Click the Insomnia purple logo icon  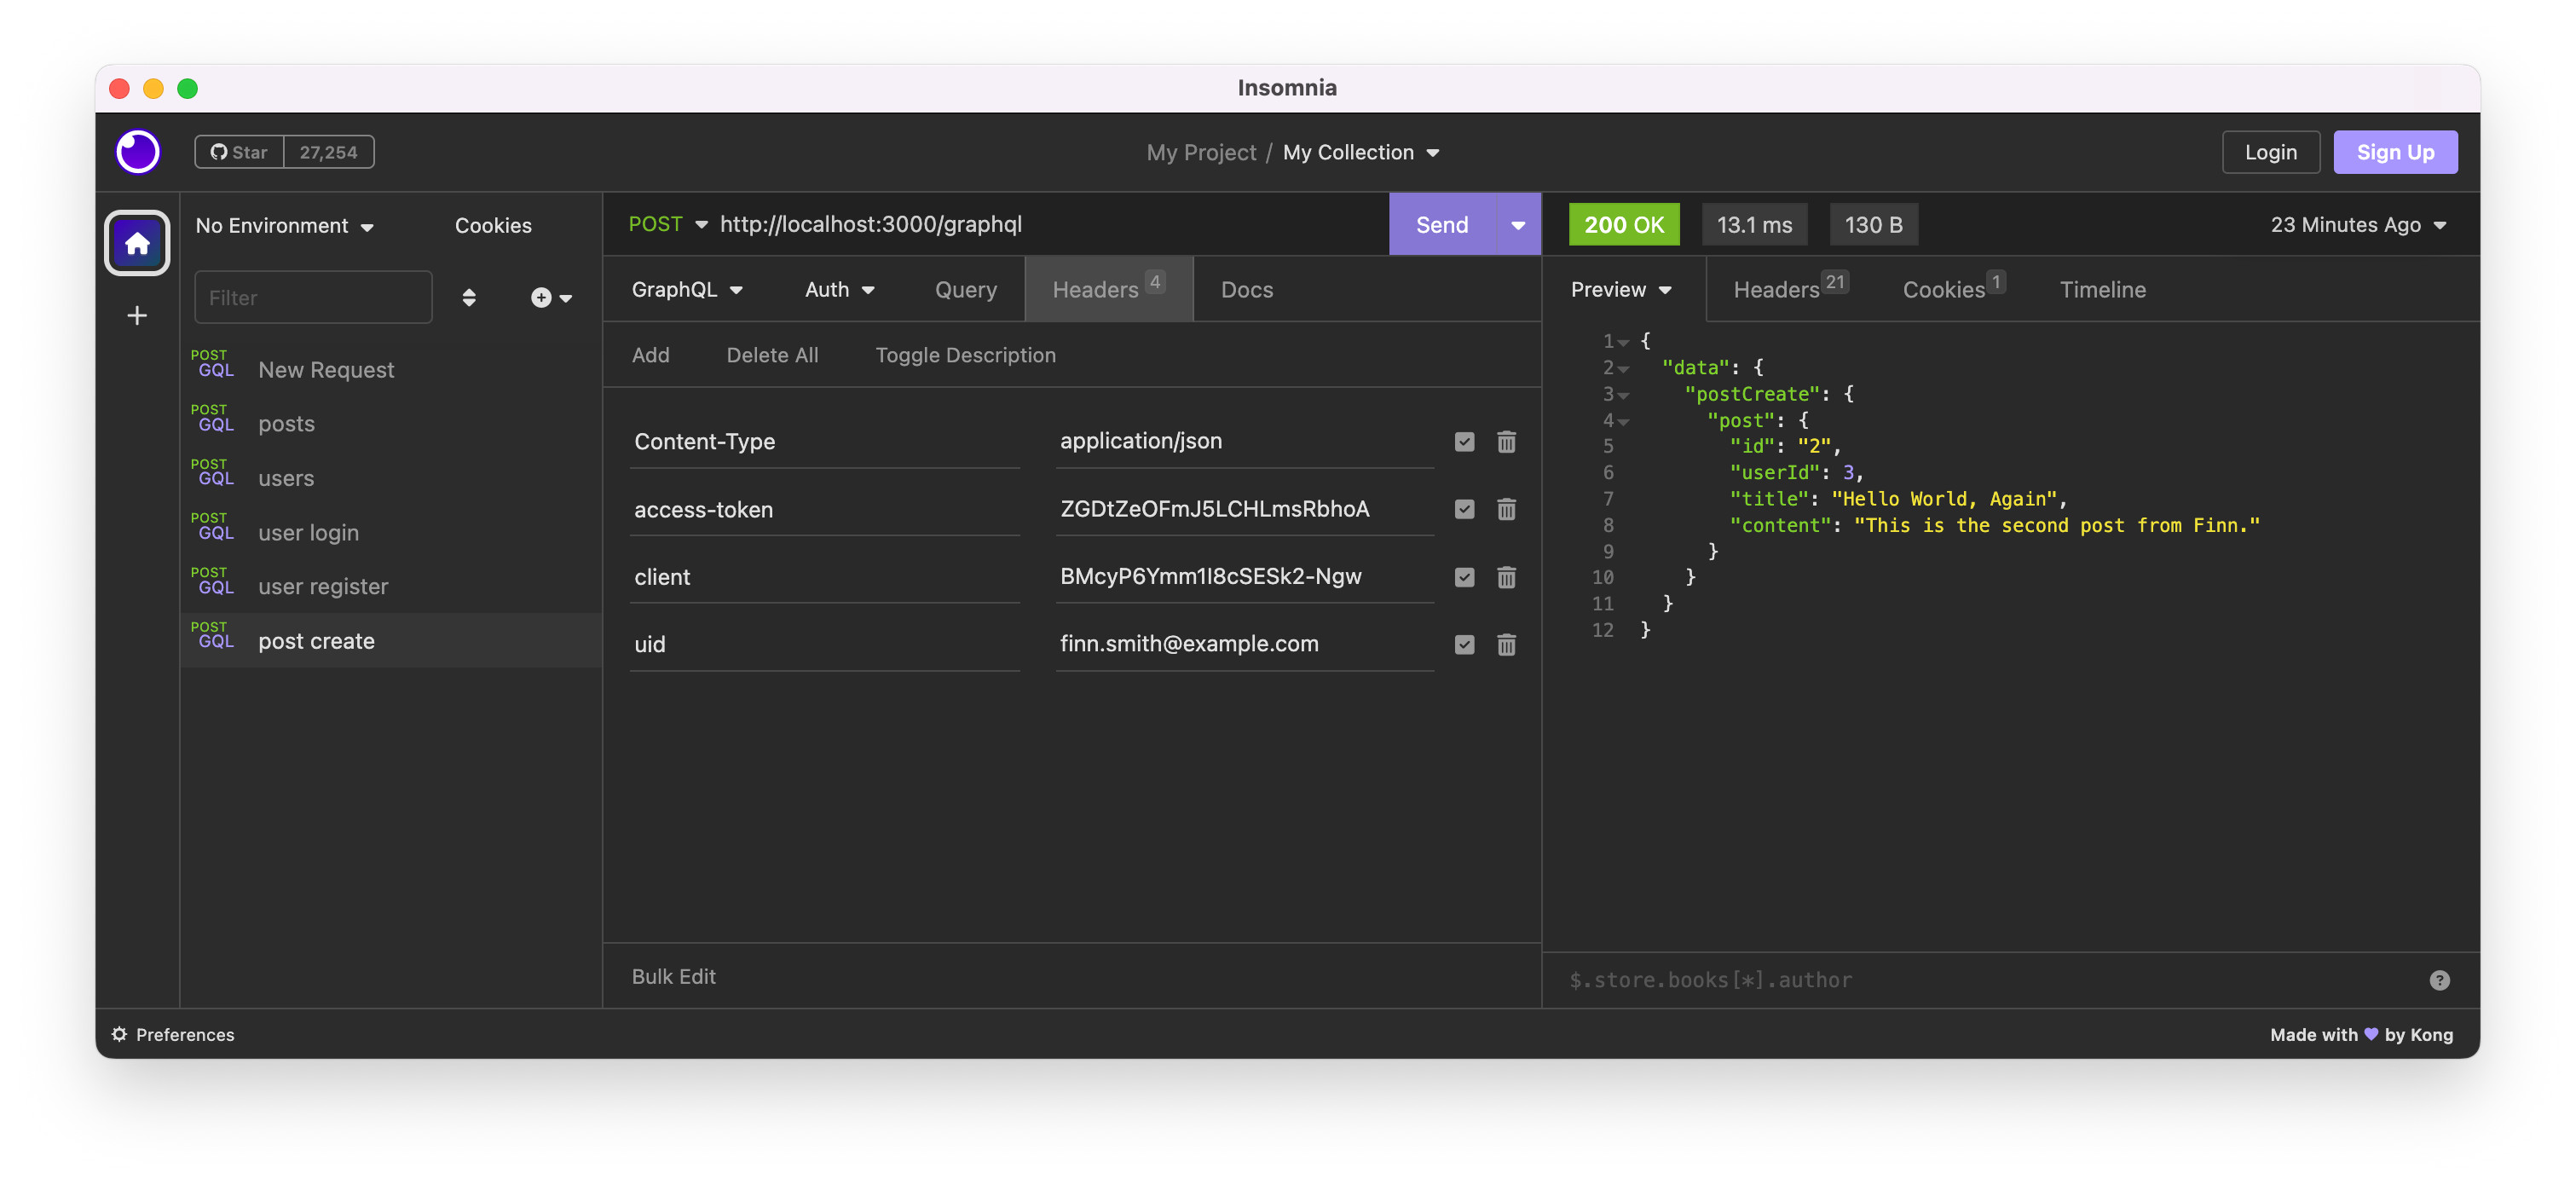click(x=138, y=152)
